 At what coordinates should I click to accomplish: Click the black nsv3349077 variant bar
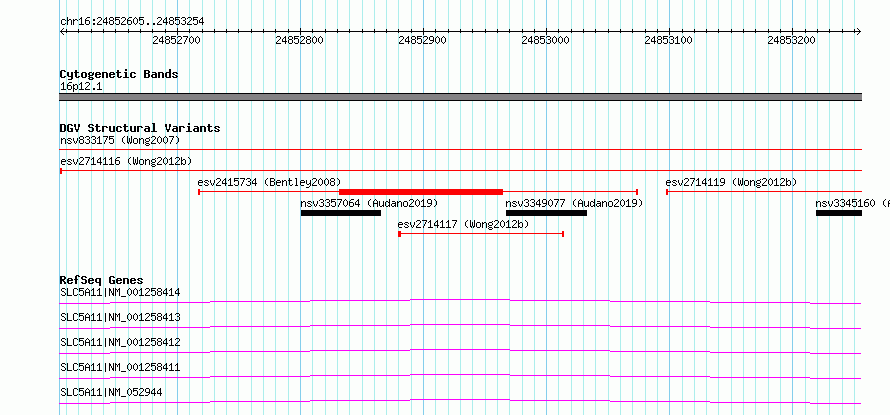(x=546, y=213)
